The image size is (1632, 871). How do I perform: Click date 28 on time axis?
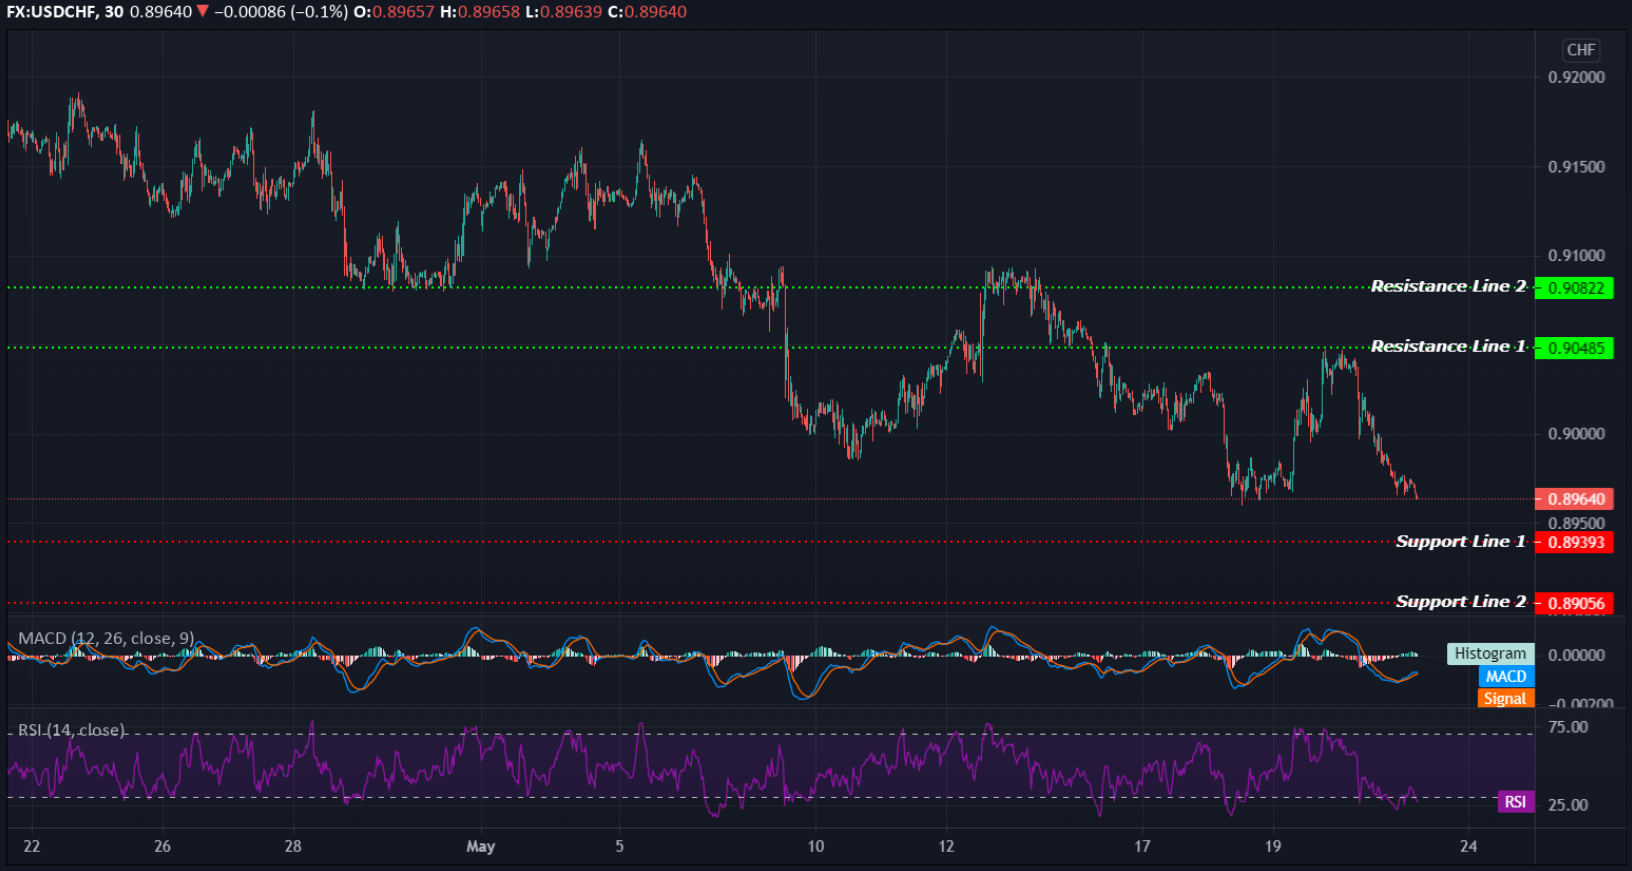tap(293, 846)
